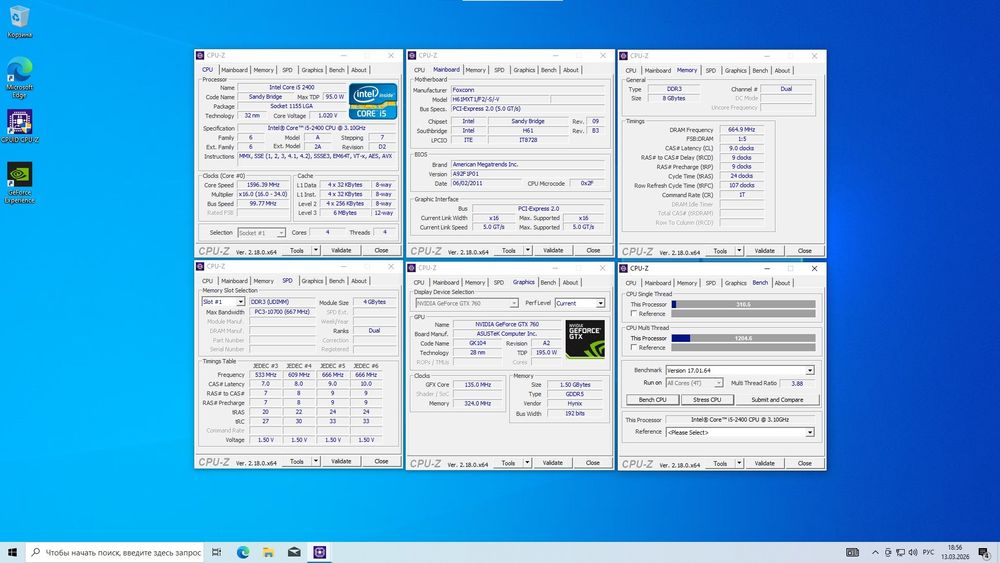1000x563 pixels.
Task: Click the Multi Thread reference bar
Action: [743, 347]
